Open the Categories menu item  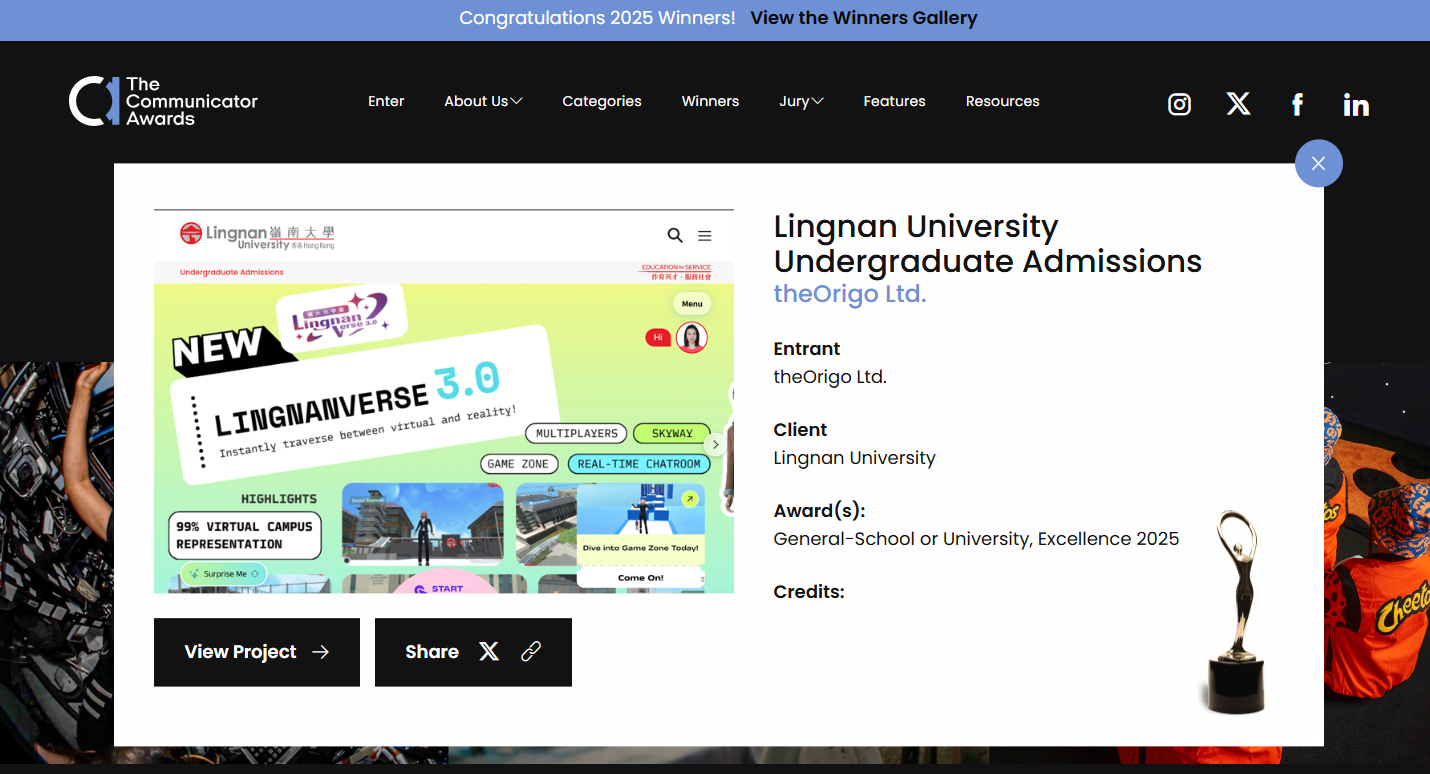[601, 101]
